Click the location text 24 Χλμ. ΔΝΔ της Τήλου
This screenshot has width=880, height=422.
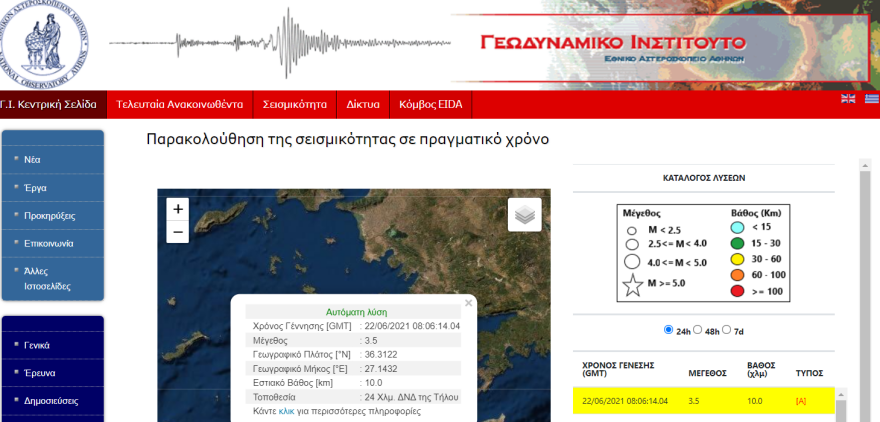tap(412, 397)
